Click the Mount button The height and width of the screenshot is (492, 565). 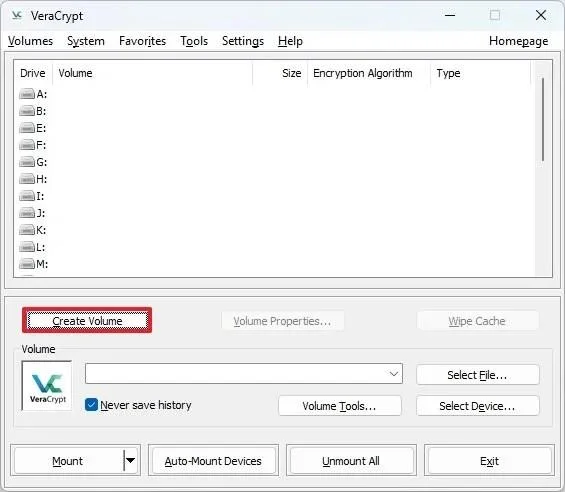[x=68, y=460]
